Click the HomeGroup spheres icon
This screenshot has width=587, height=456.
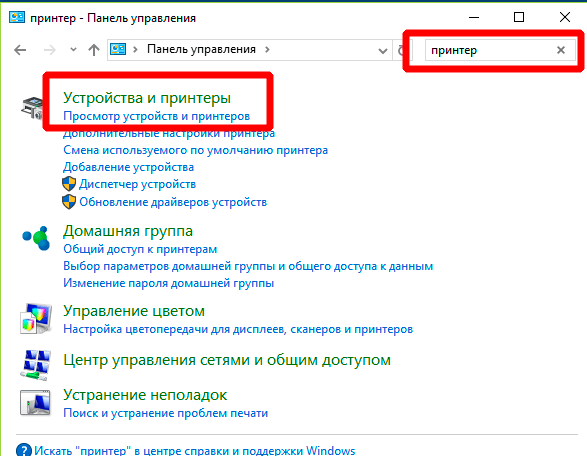click(36, 238)
